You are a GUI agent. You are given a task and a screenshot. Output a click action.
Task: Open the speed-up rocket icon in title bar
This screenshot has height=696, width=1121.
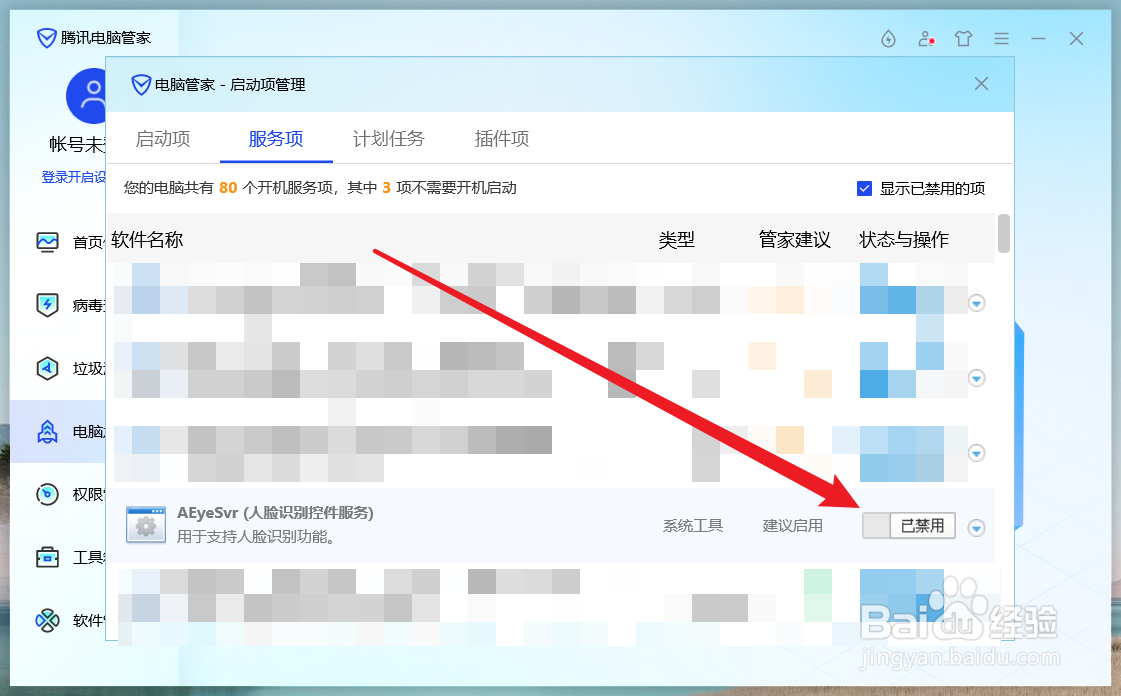pos(888,39)
